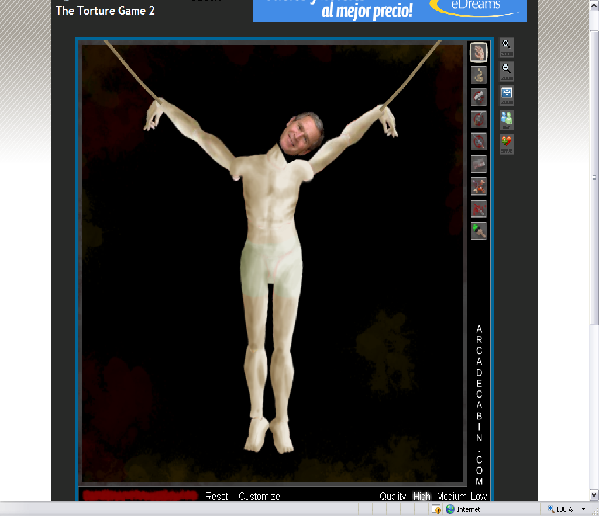Set quality to Medium
The height and width of the screenshot is (521, 604).
pyautogui.click(x=452, y=496)
